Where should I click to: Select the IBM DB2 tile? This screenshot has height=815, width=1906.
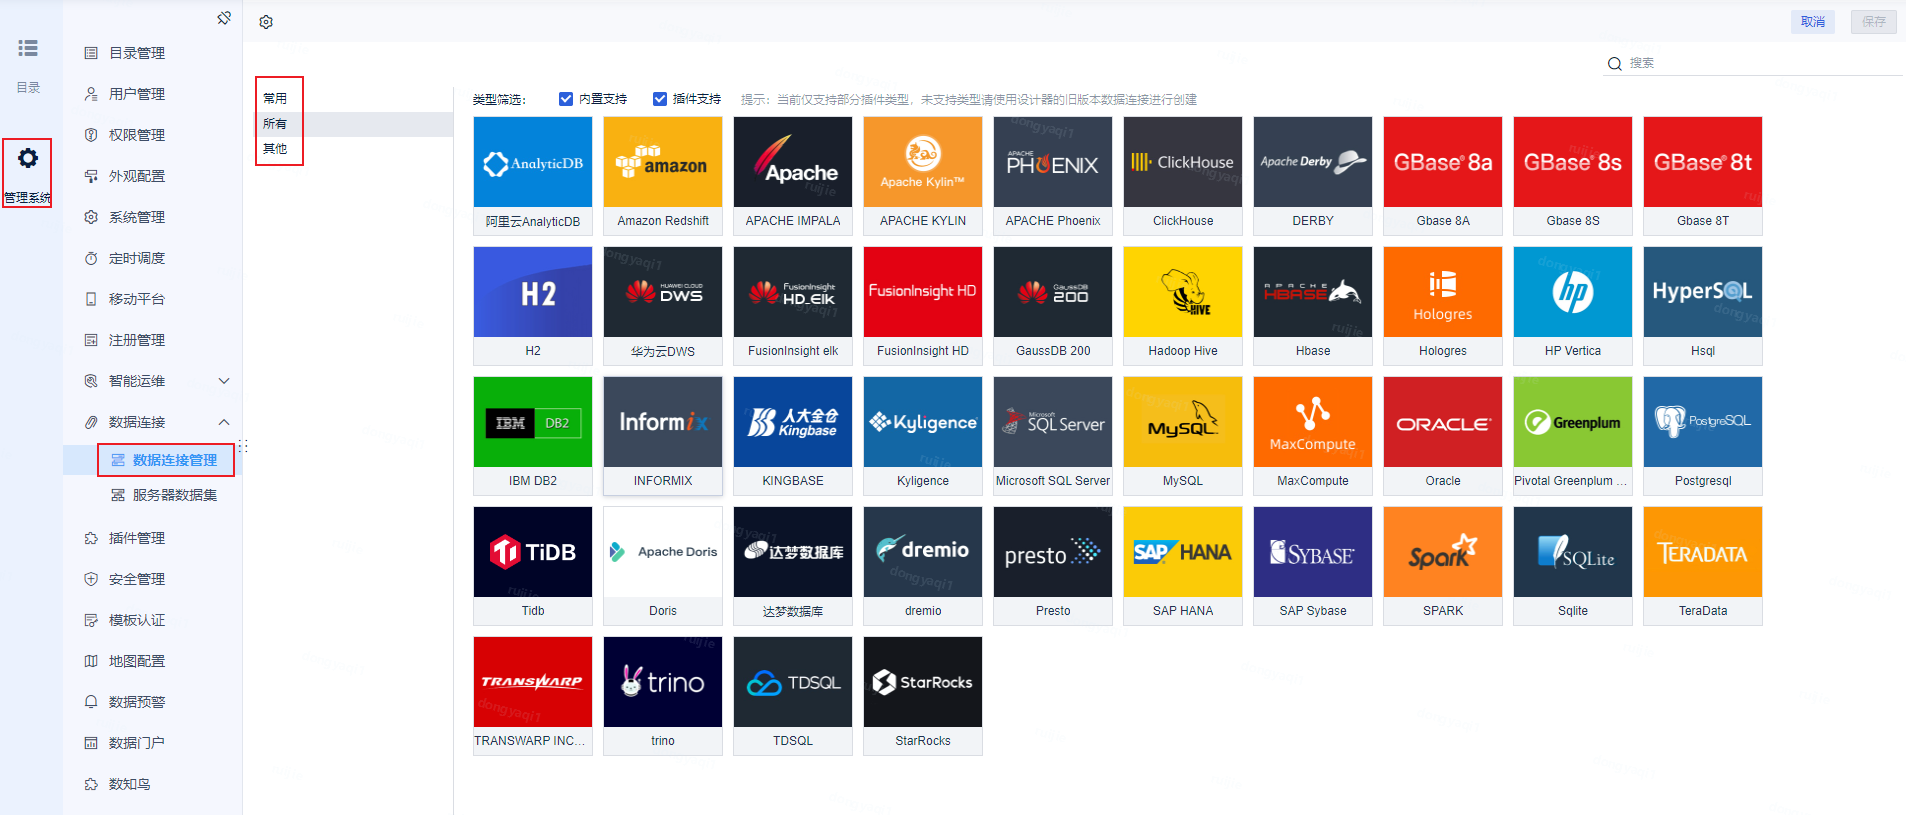(533, 436)
